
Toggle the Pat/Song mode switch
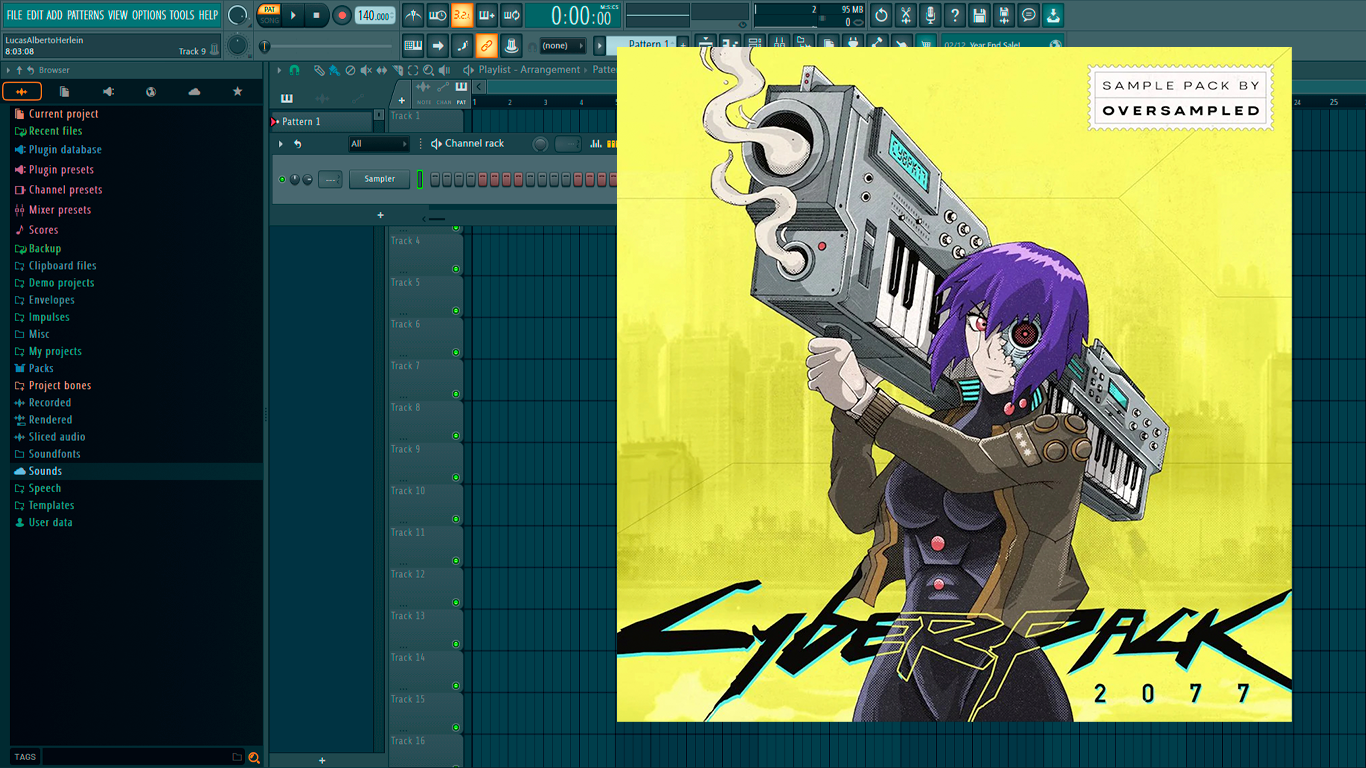pos(269,14)
